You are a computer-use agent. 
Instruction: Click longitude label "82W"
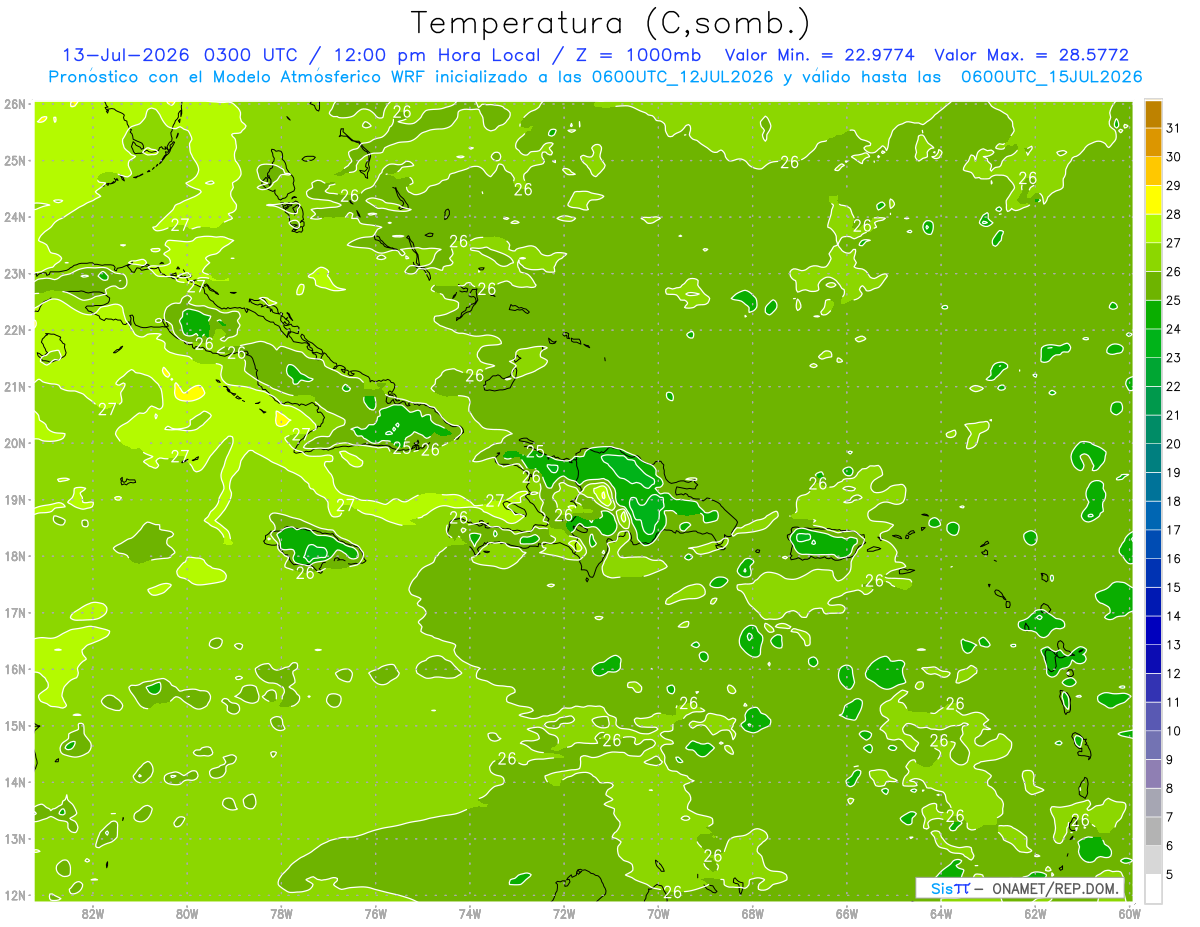(93, 913)
